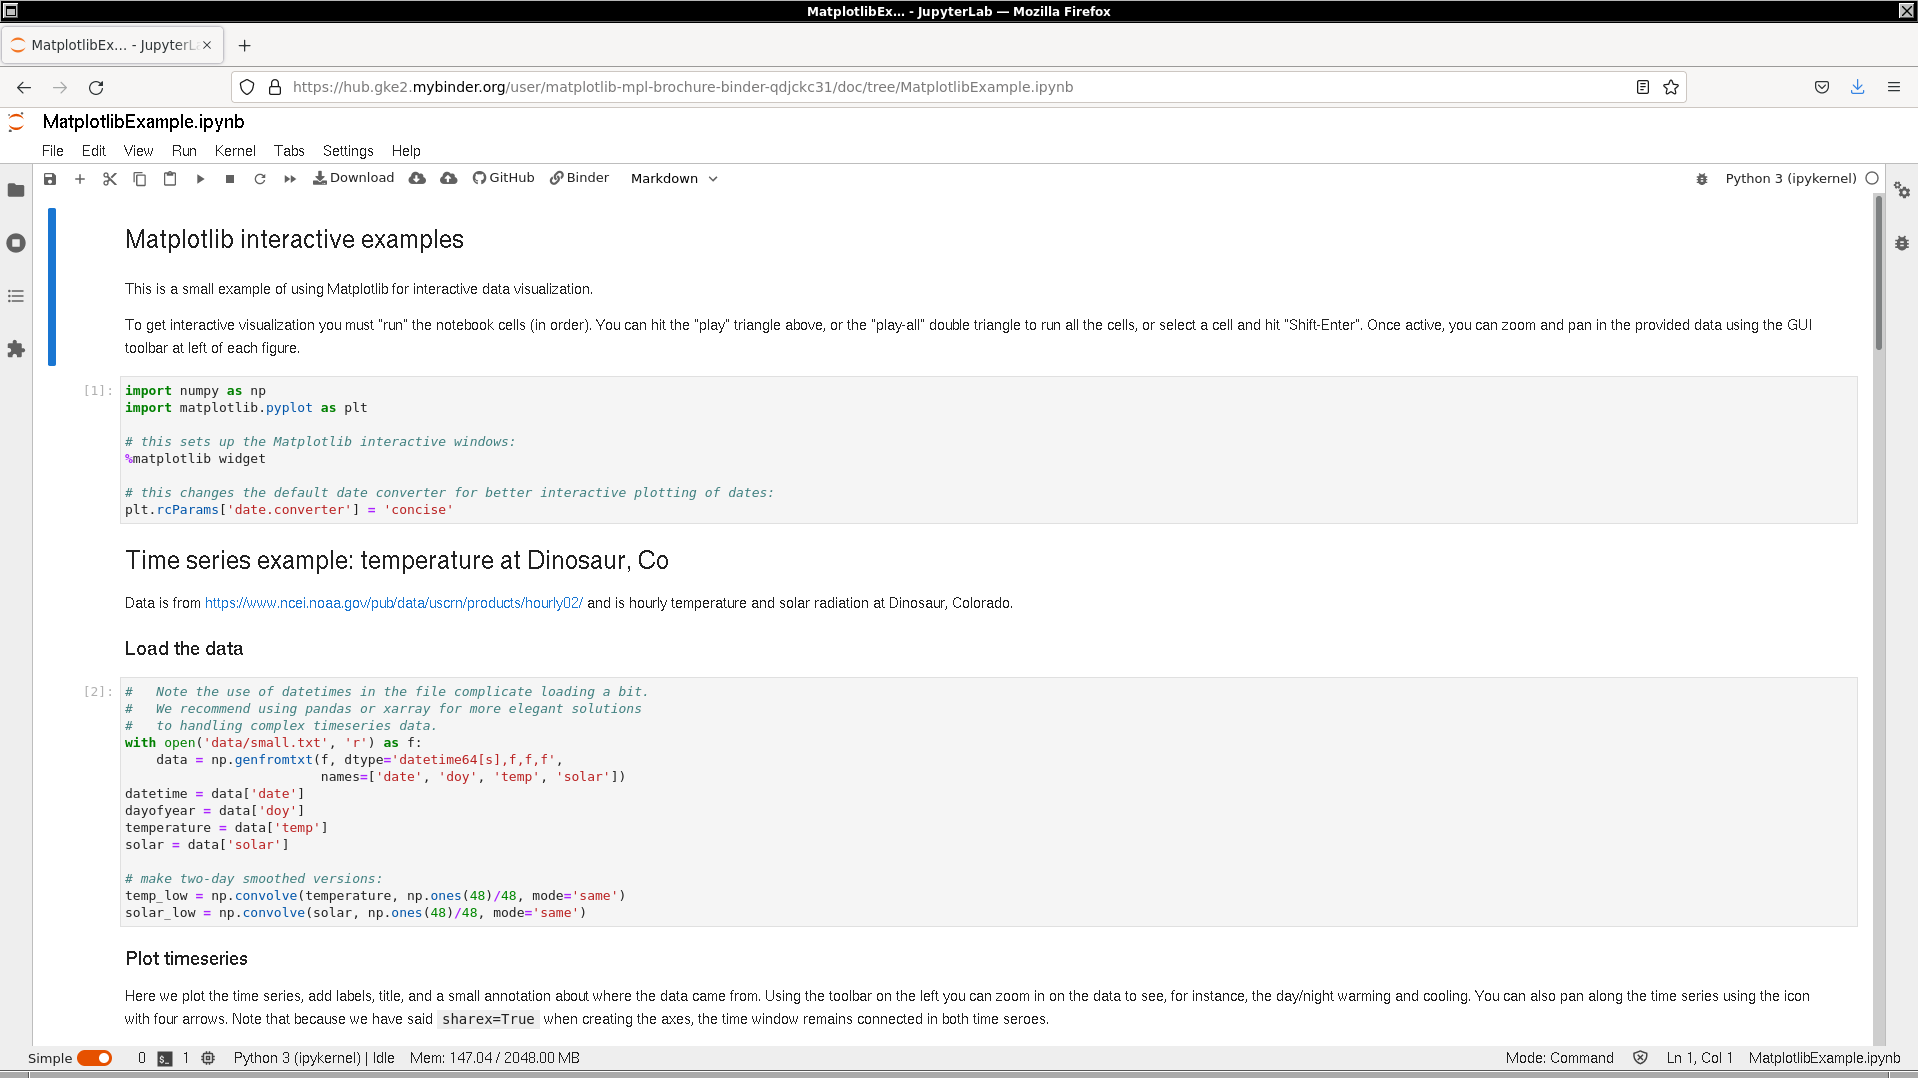Open the Settings menu

(348, 151)
